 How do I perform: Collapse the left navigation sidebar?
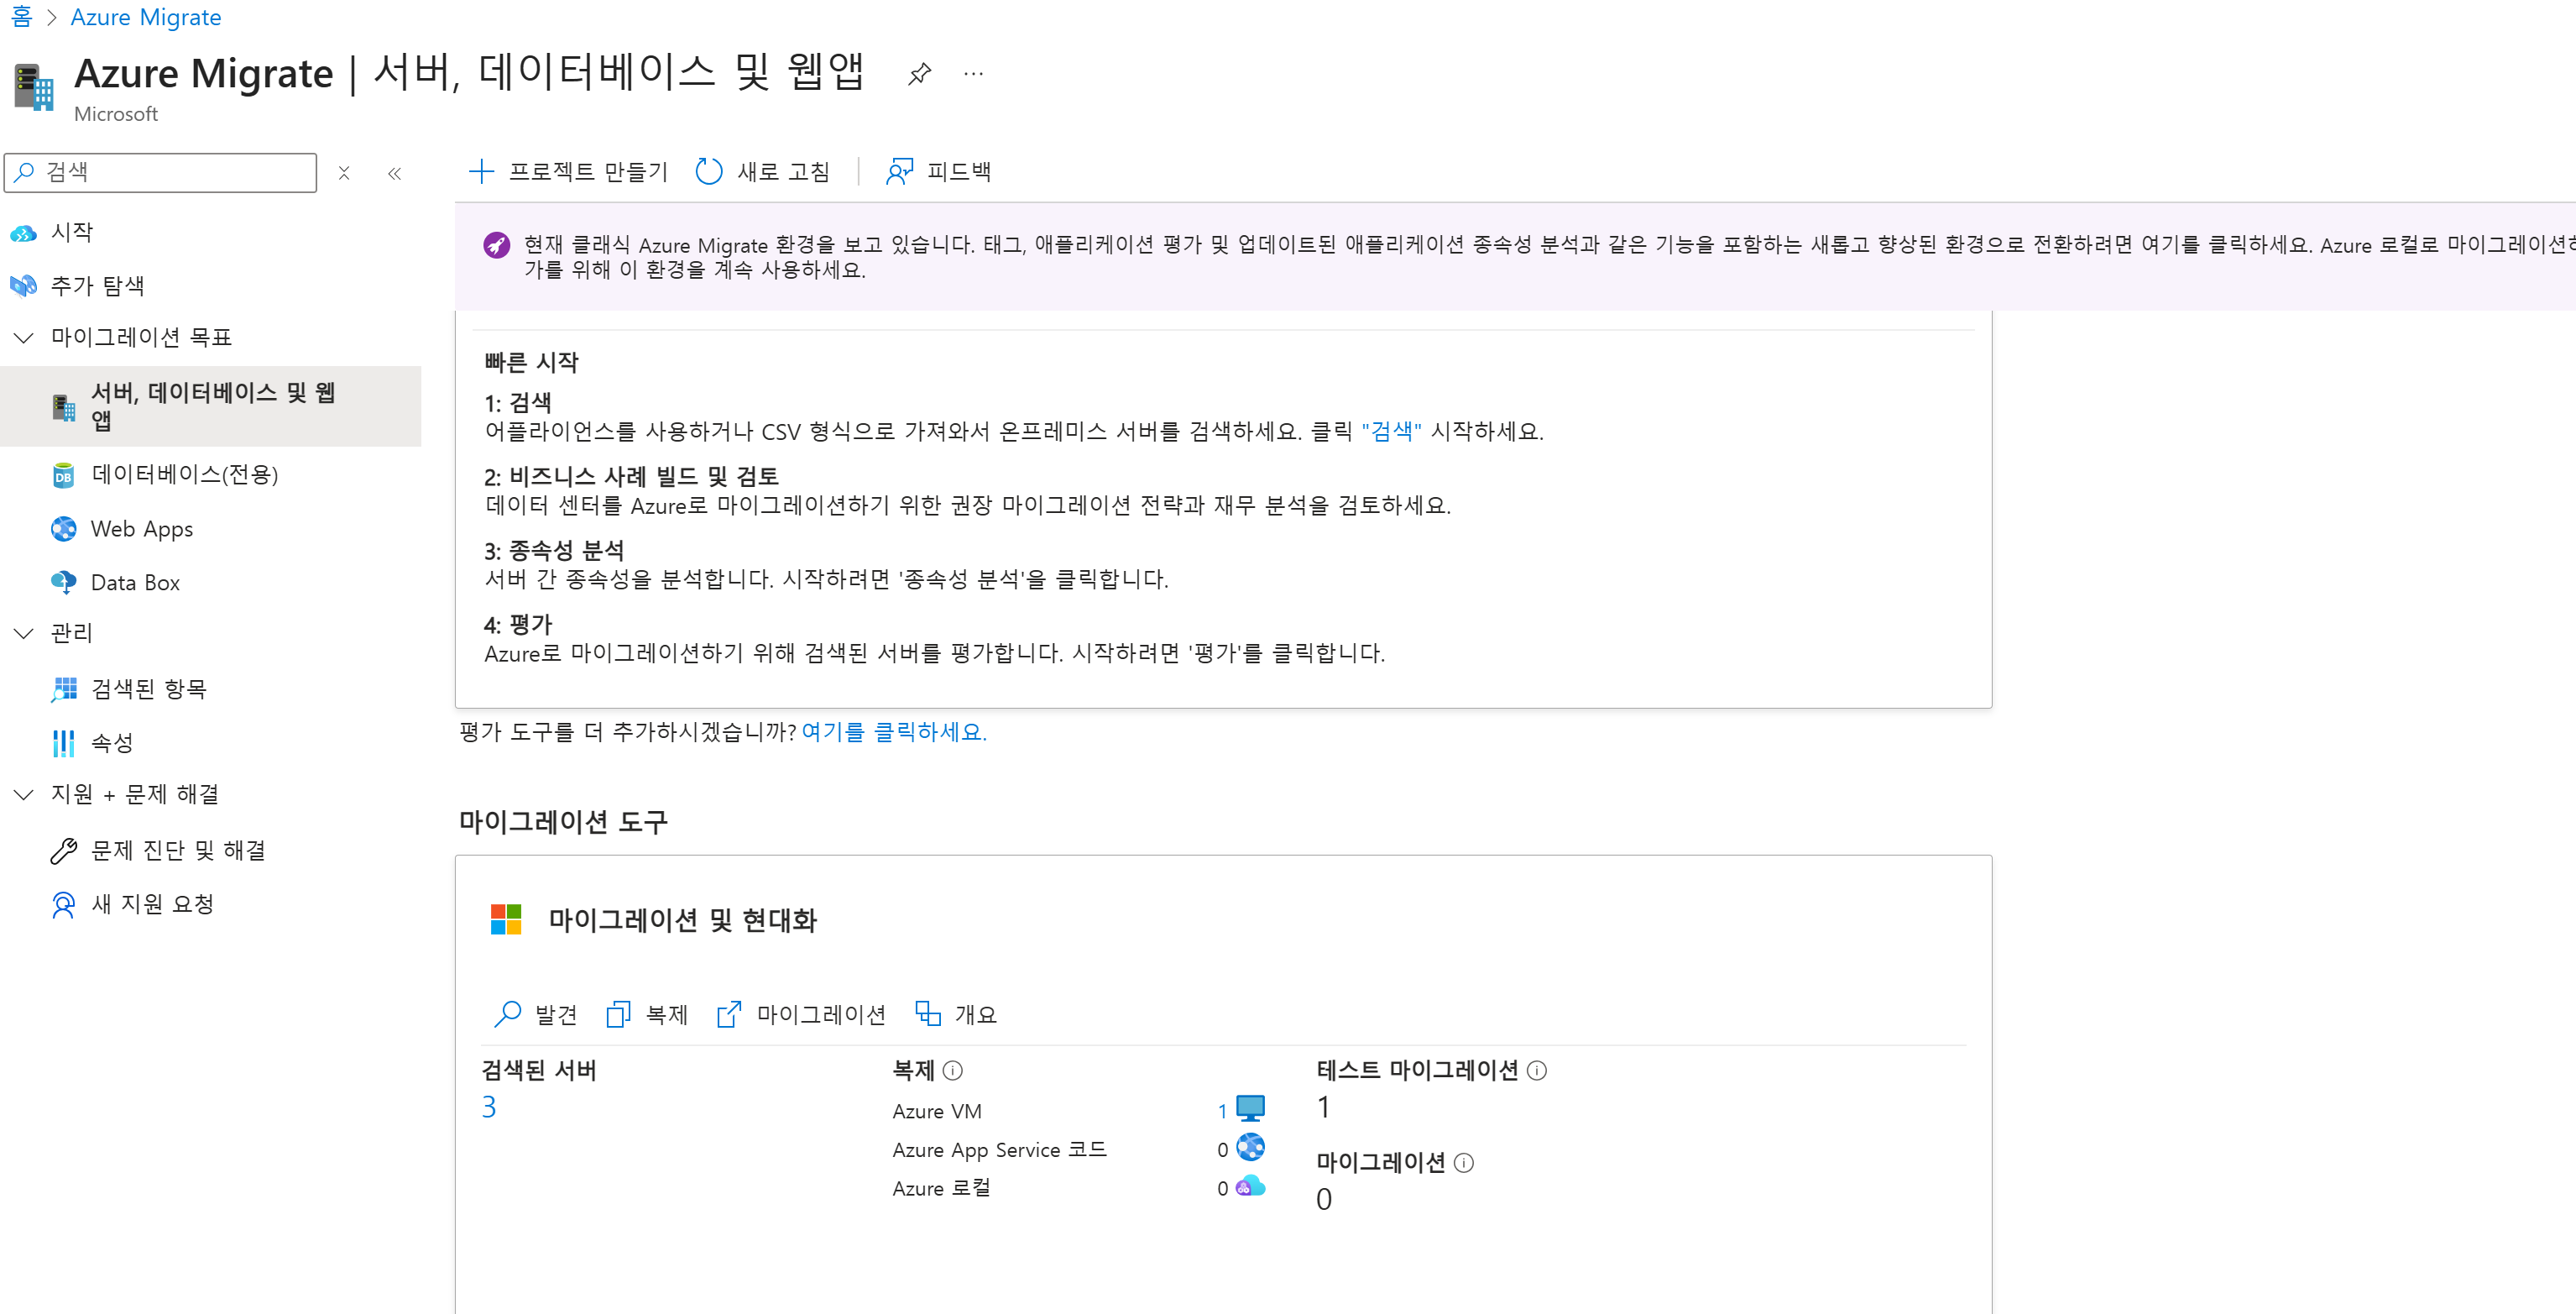pyautogui.click(x=394, y=173)
